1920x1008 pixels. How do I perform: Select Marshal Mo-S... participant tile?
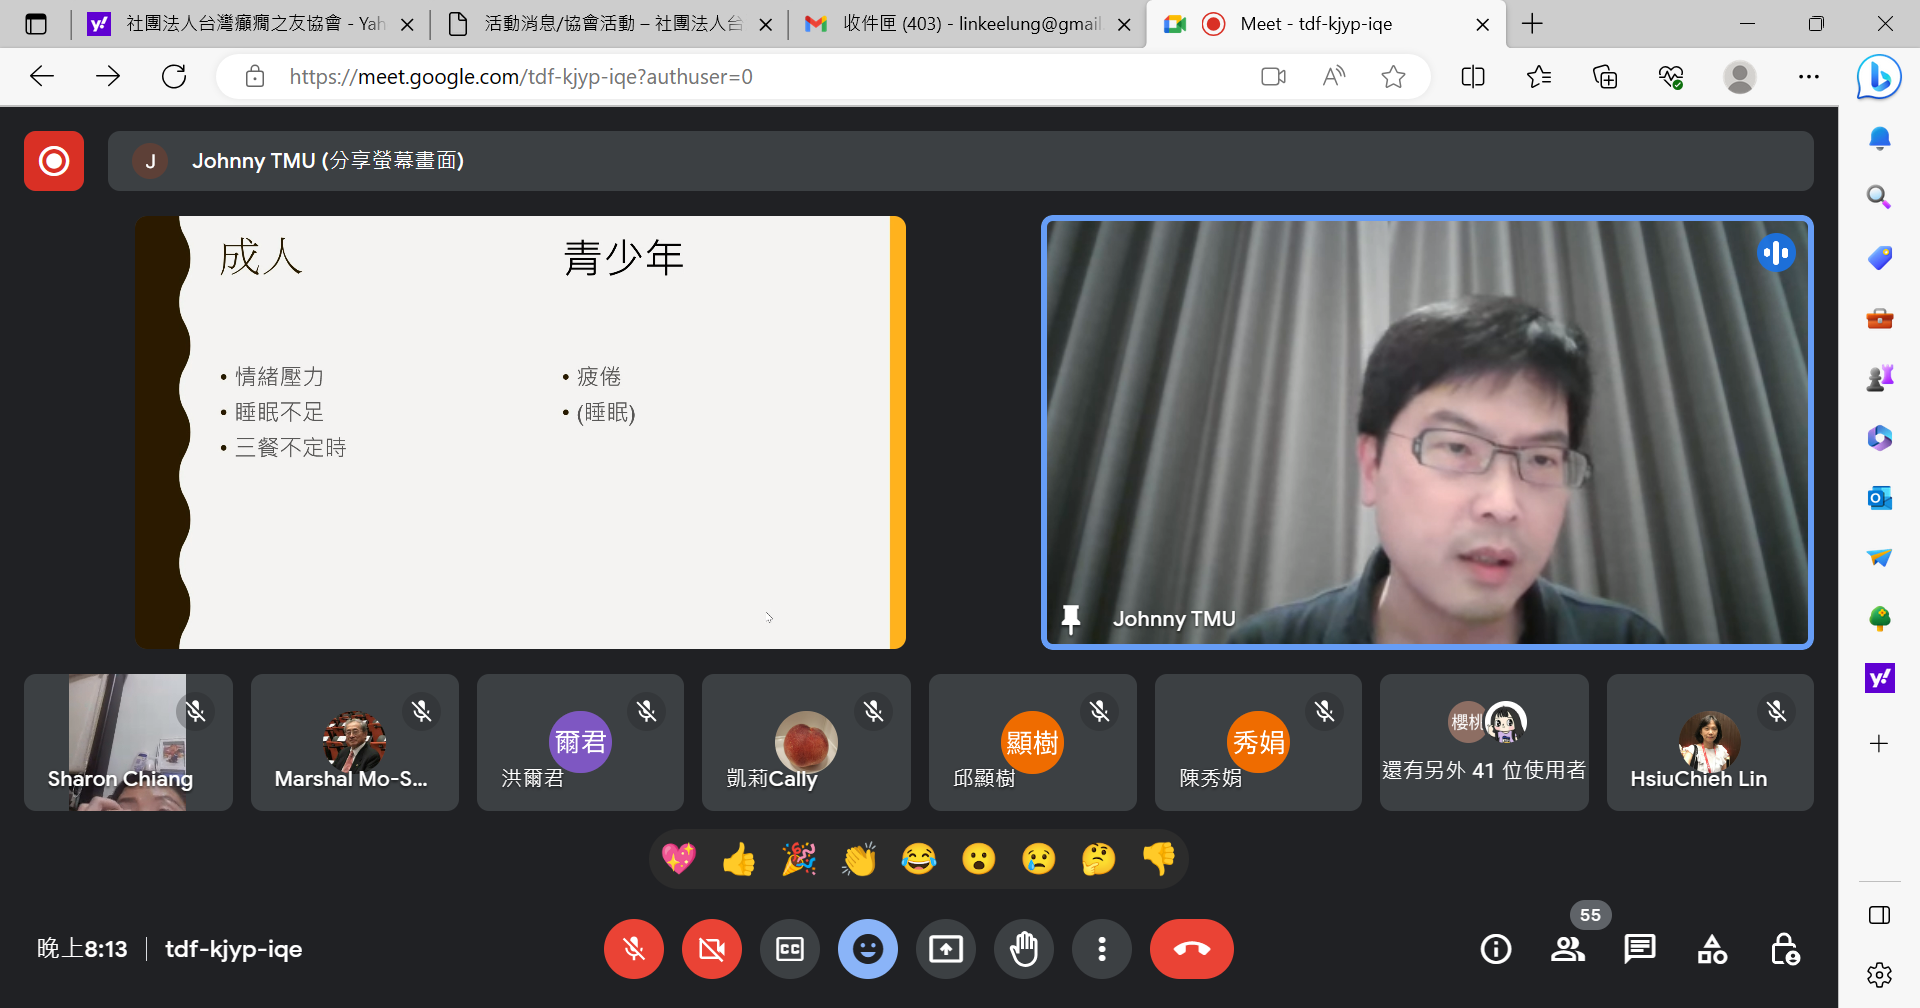click(x=355, y=742)
